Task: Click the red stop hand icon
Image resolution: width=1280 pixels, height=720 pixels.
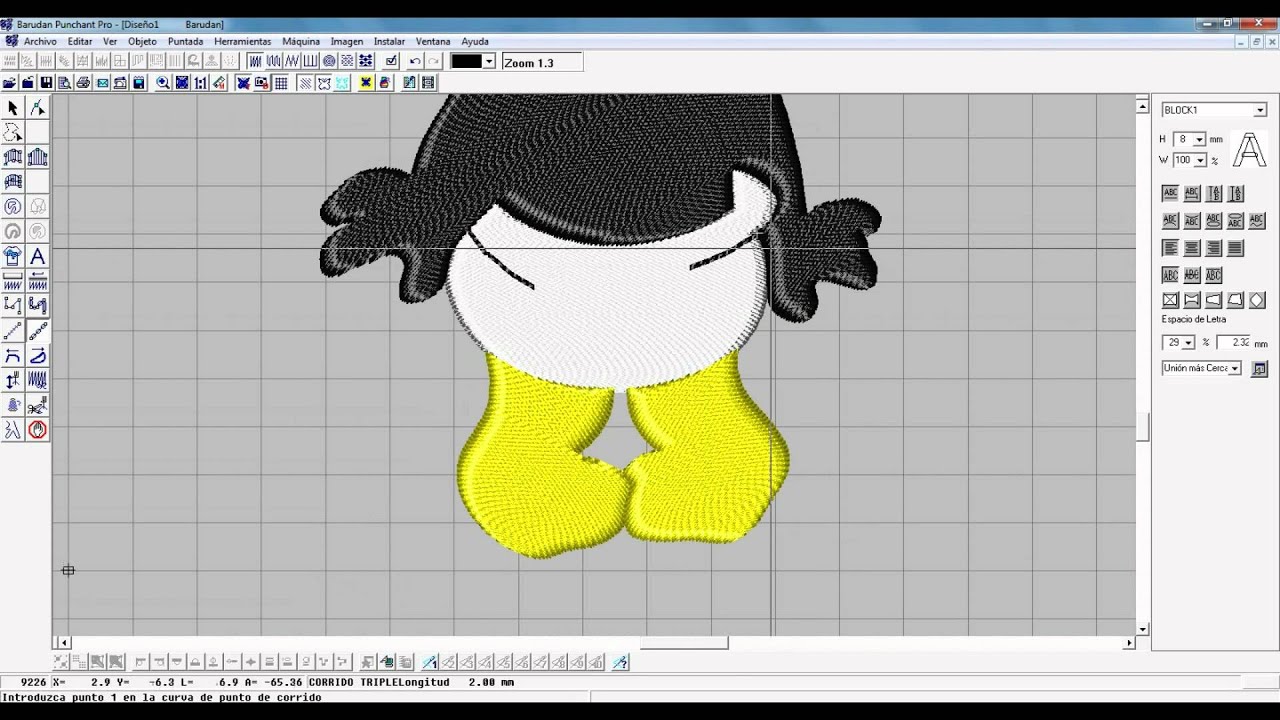Action: (x=37, y=430)
